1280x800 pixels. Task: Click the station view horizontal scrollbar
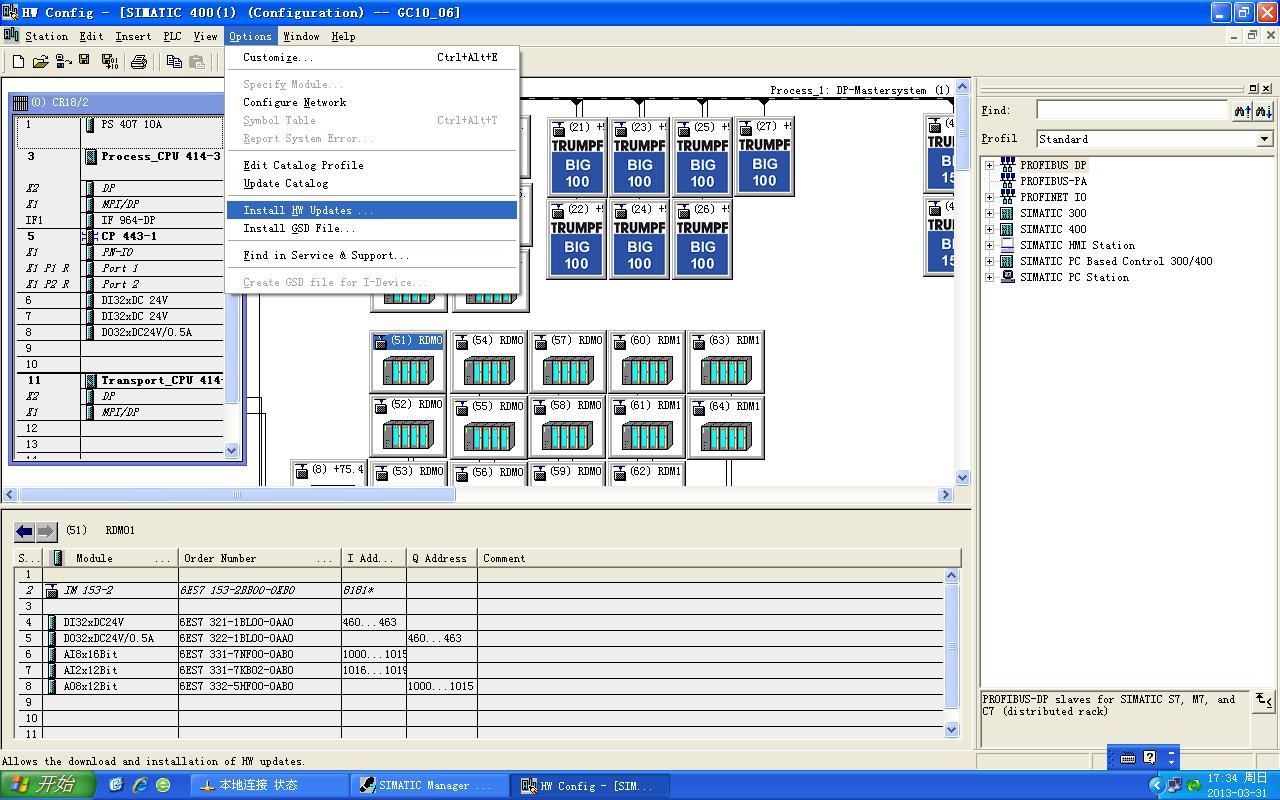tap(237, 494)
